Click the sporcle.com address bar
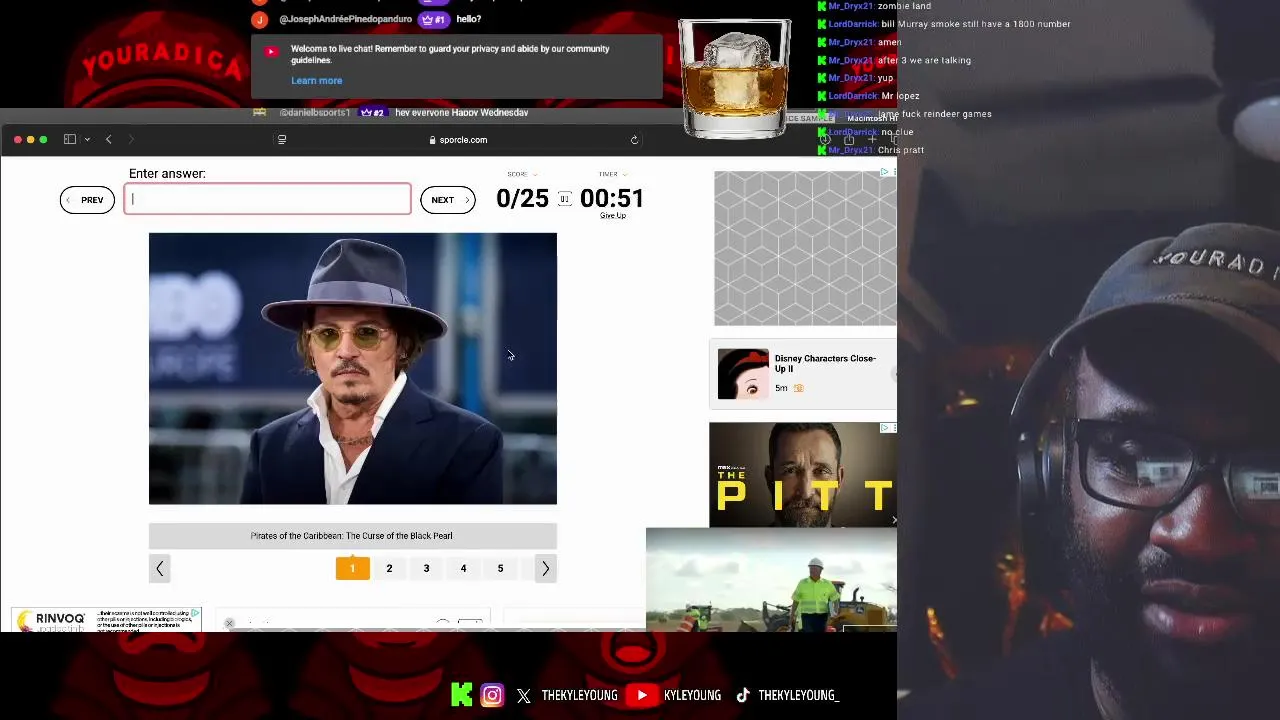Viewport: 1280px width, 720px height. pyautogui.click(x=458, y=140)
